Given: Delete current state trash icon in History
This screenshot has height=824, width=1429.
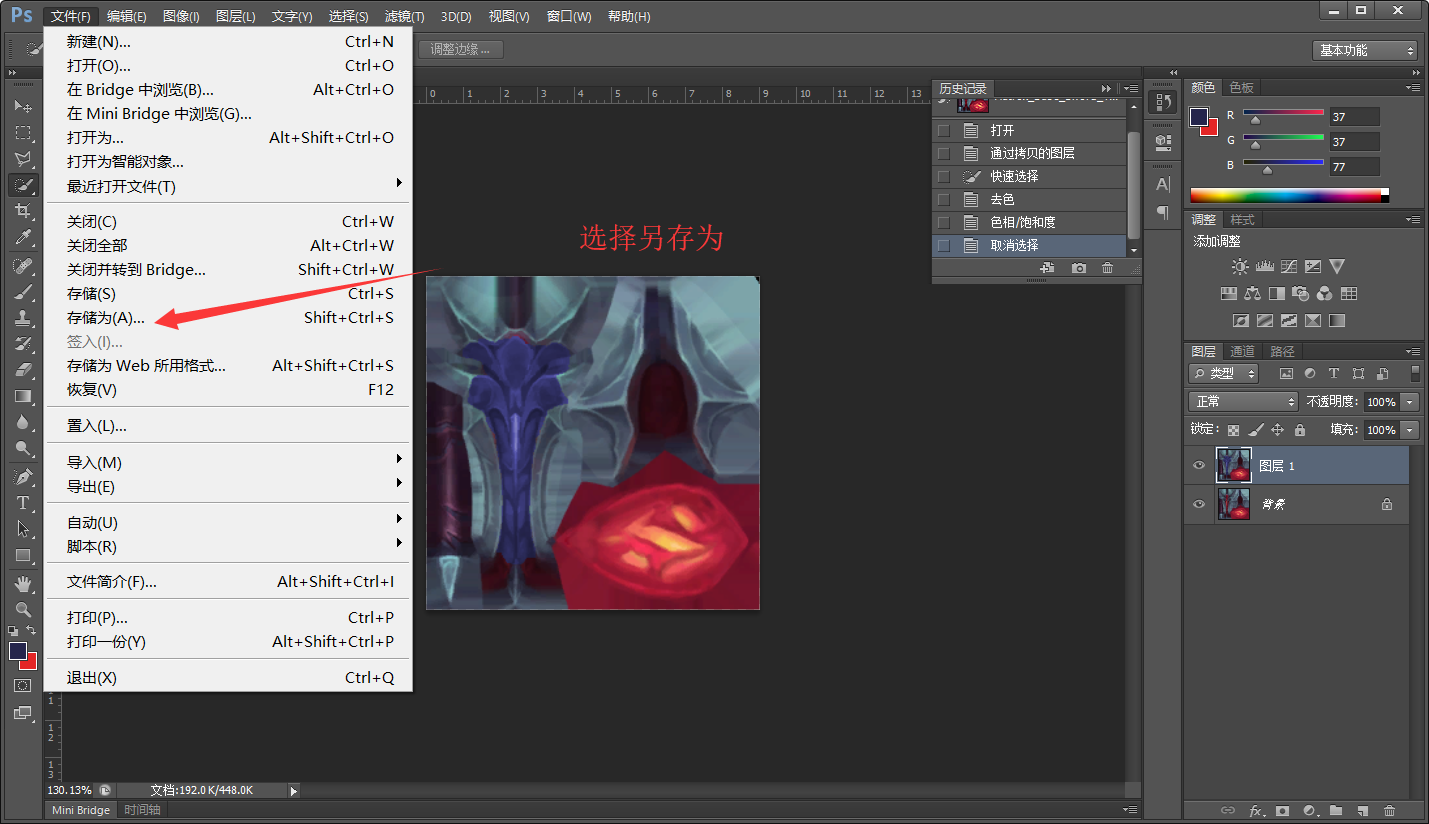Looking at the screenshot, I should 1107,268.
